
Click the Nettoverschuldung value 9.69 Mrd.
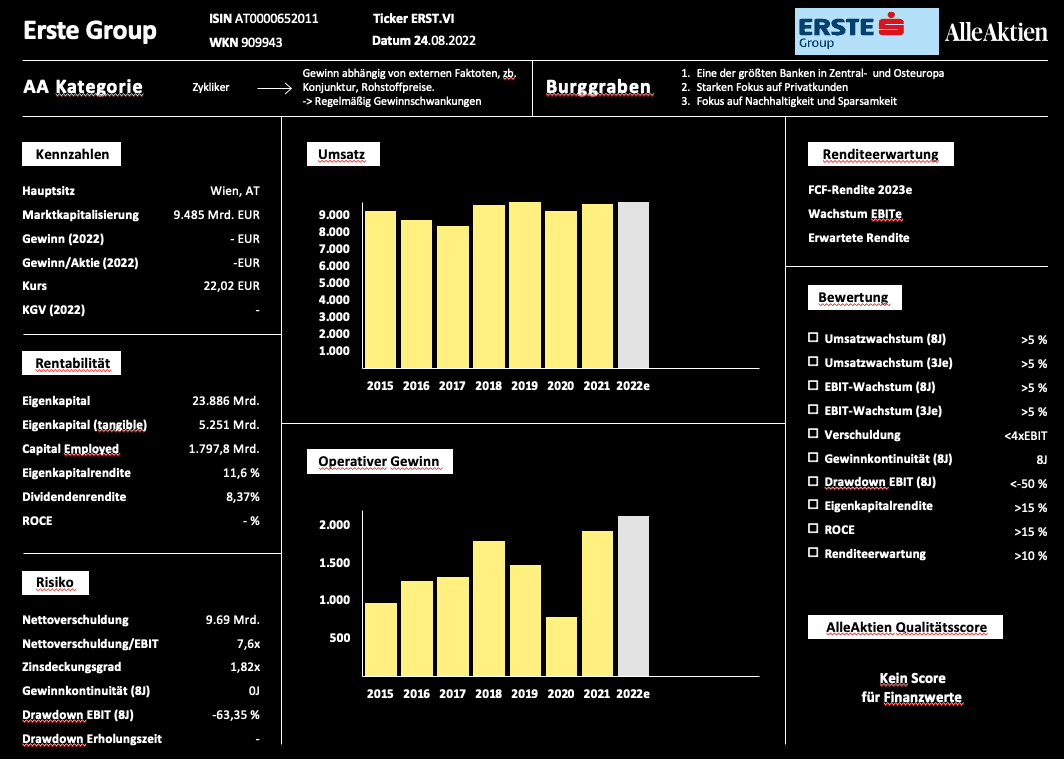[233, 620]
